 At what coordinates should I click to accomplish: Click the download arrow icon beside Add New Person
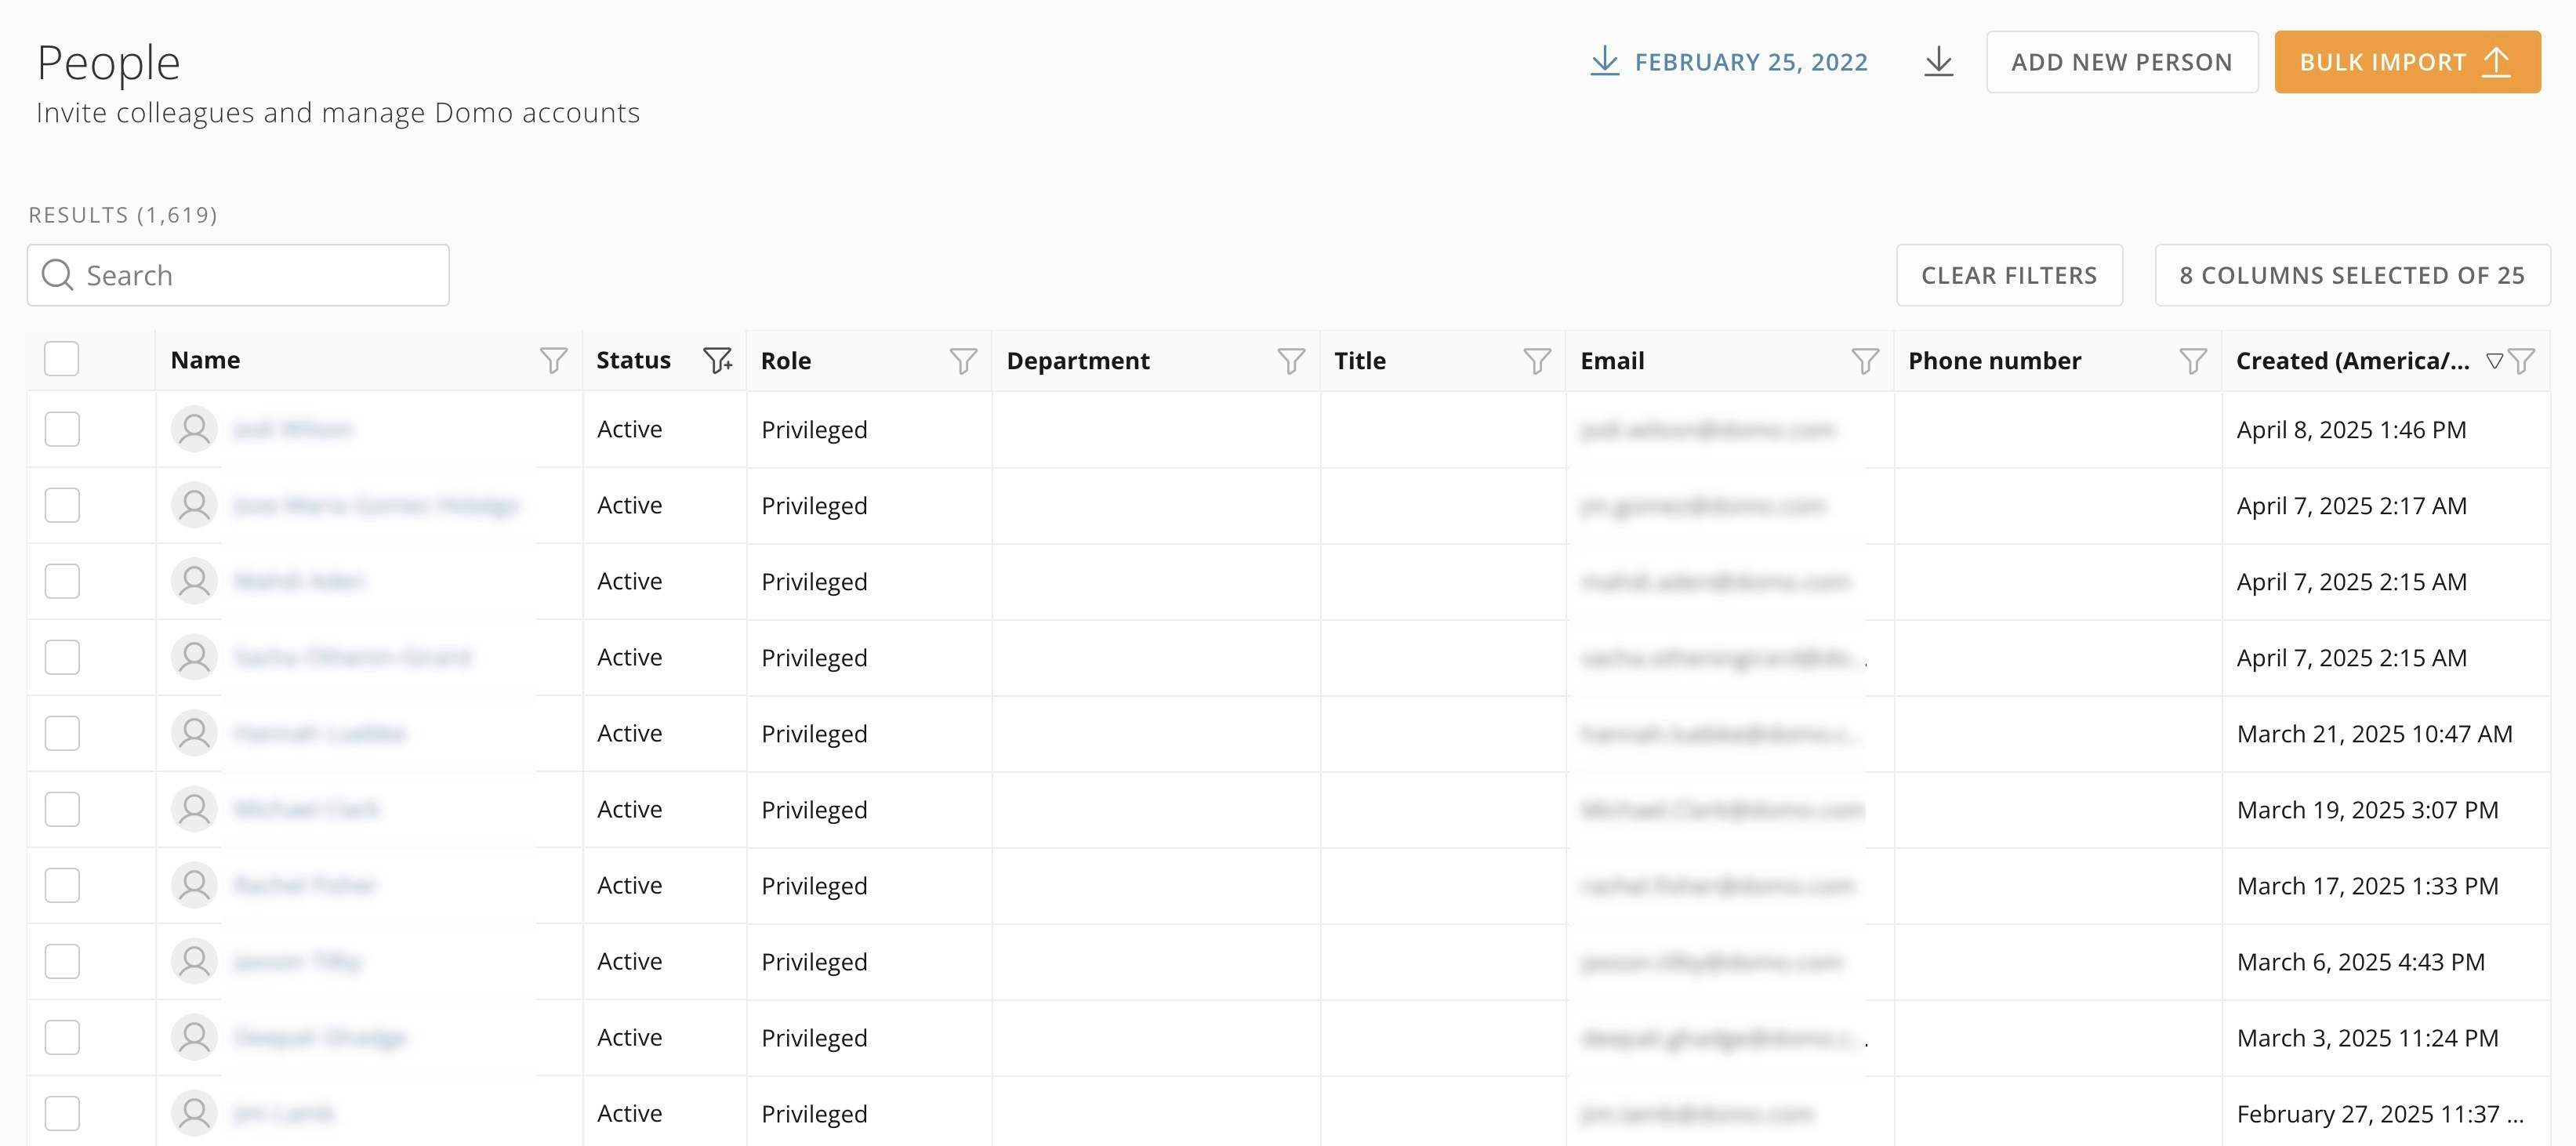tap(1938, 62)
